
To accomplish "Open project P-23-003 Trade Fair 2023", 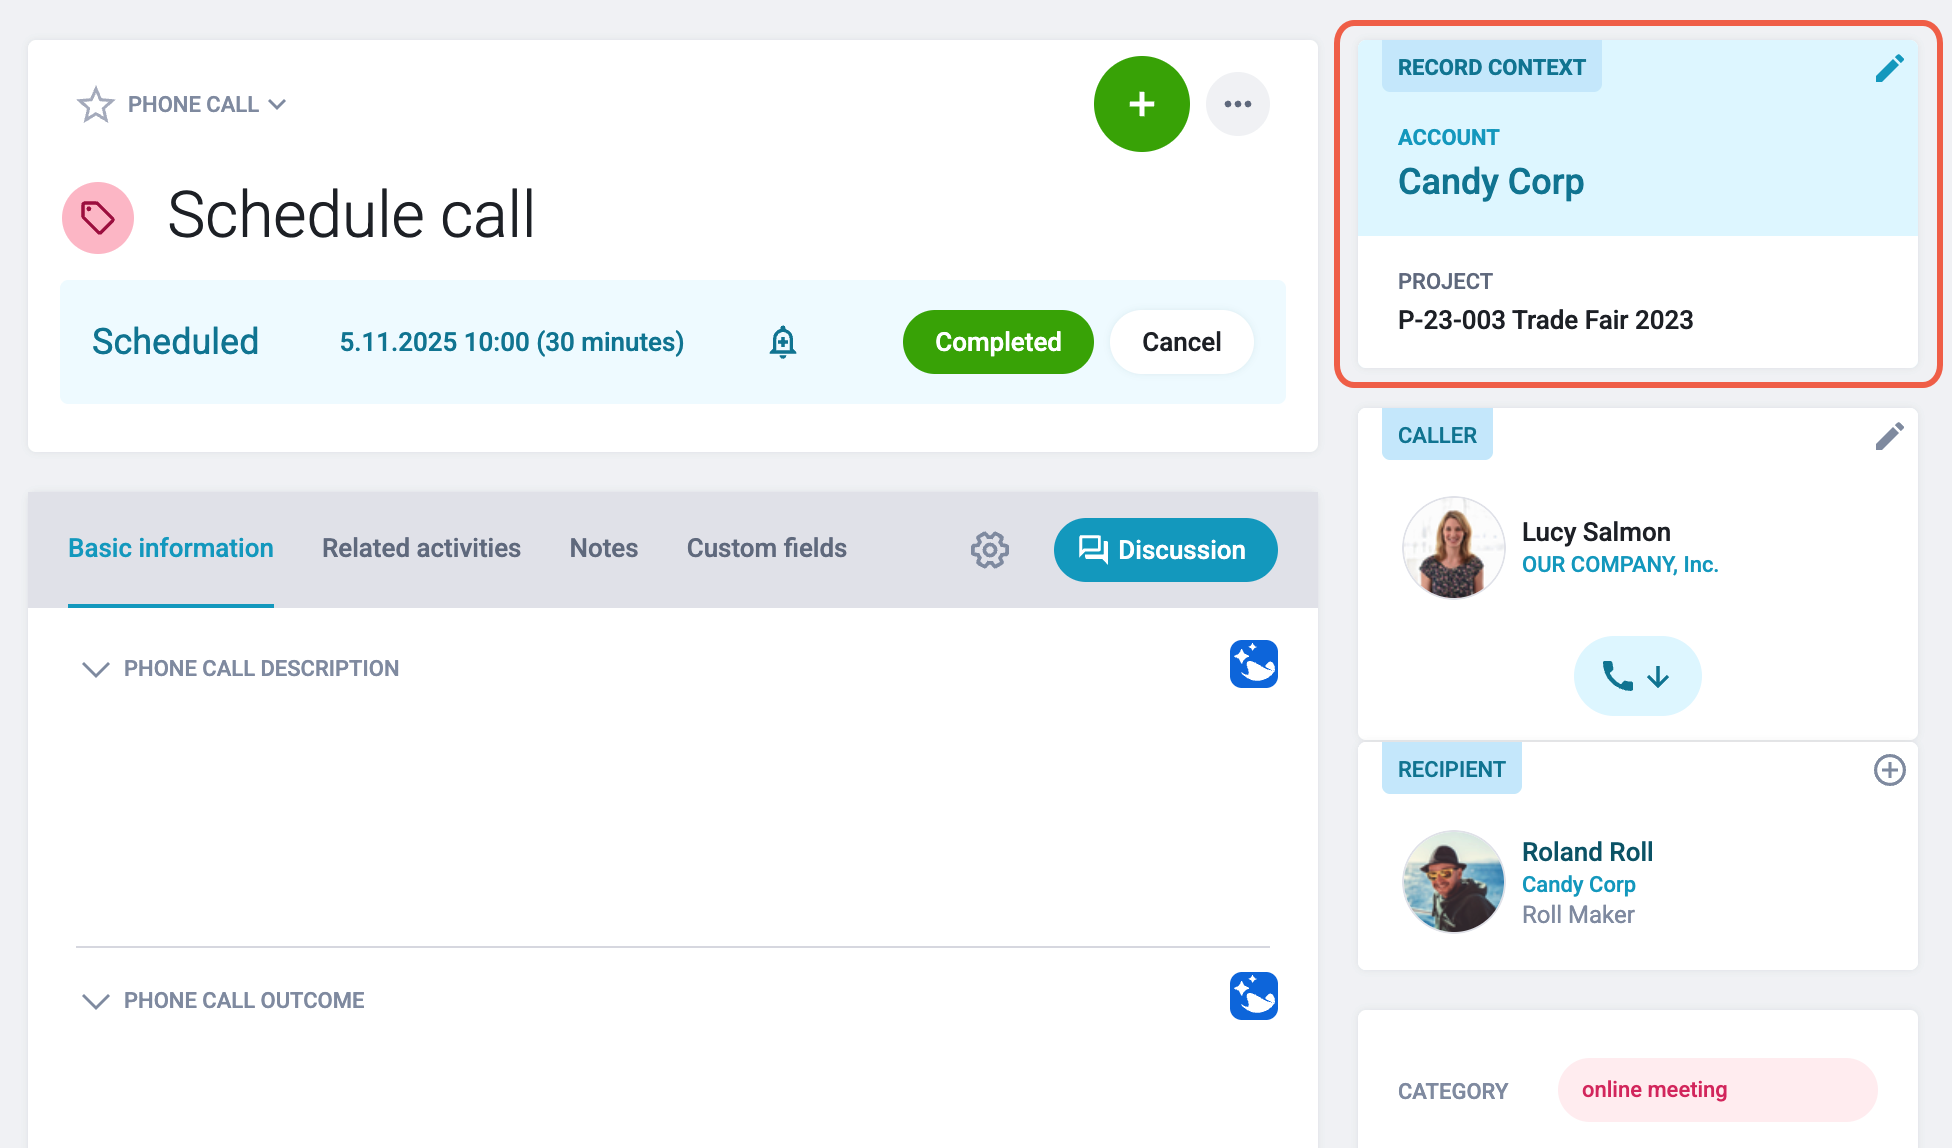I will click(x=1545, y=320).
